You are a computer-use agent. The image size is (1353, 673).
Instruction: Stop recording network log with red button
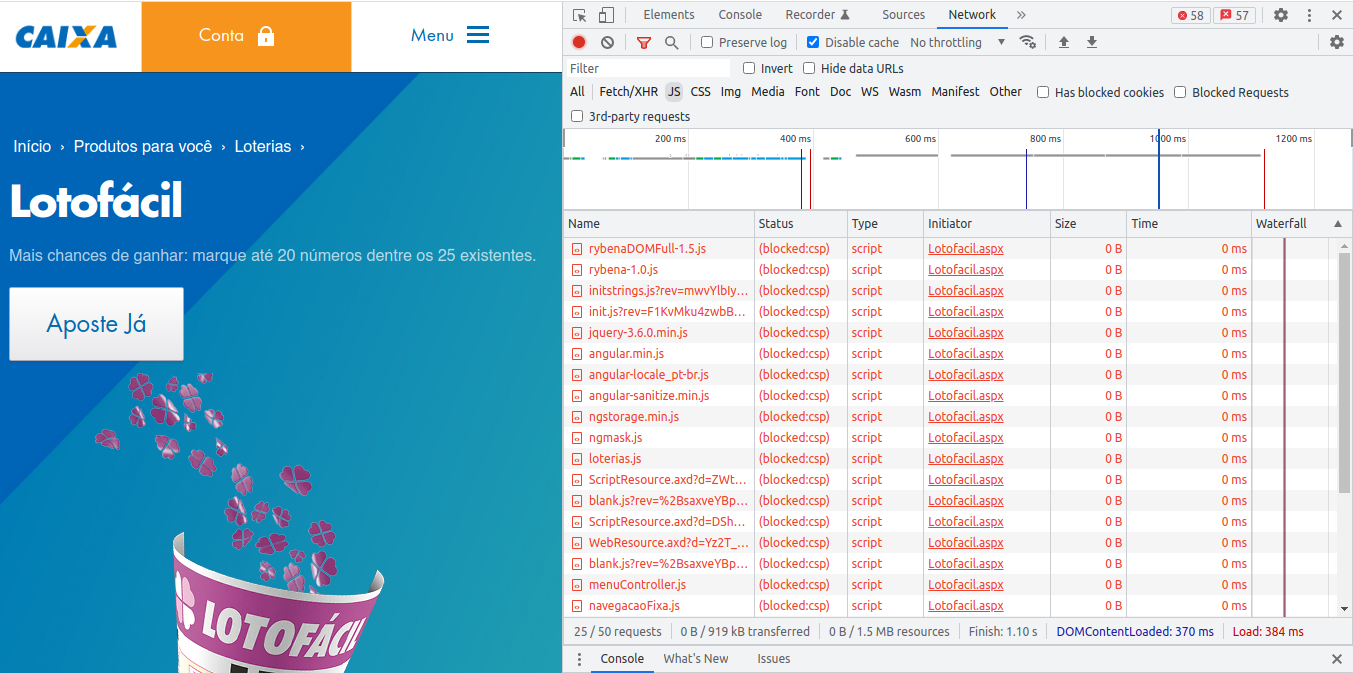click(579, 42)
